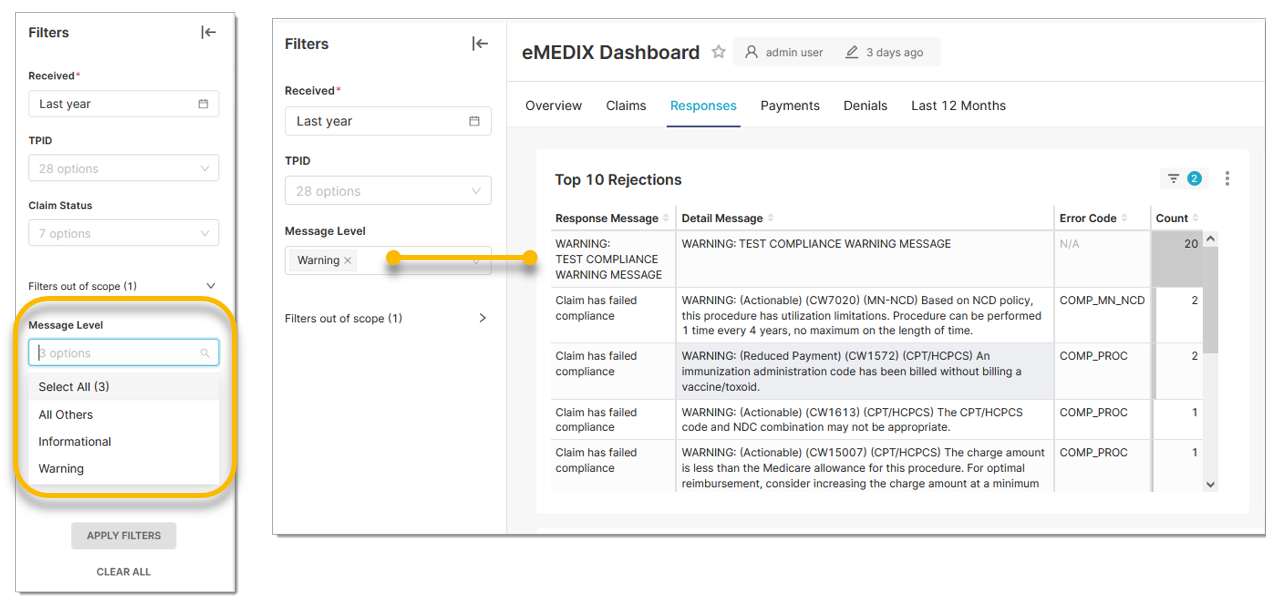The width and height of the screenshot is (1266, 603).
Task: Choose the Select All (3) option
Action: tap(74, 387)
